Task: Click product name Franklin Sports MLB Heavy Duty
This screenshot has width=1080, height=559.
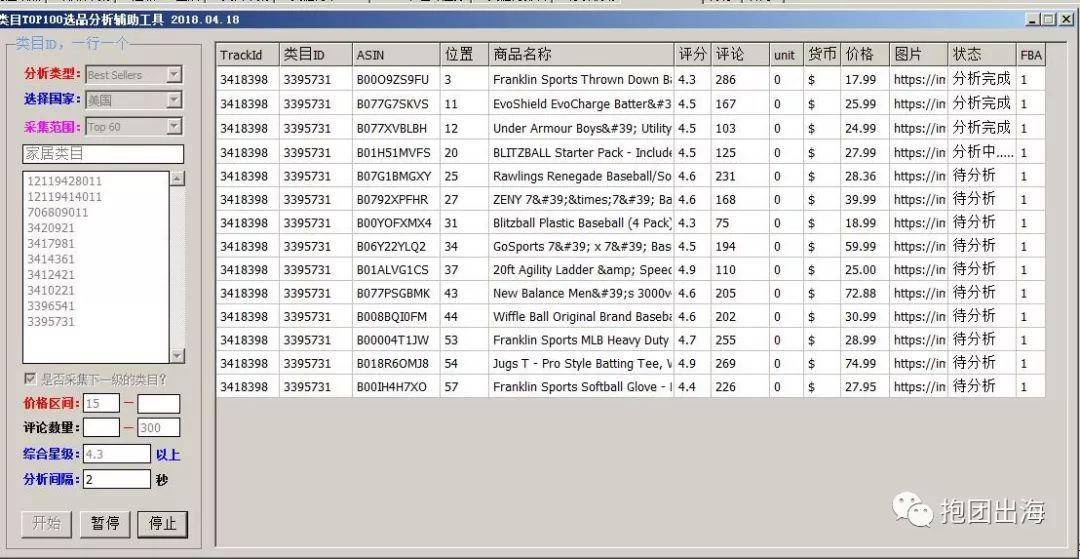Action: pyautogui.click(x=581, y=340)
